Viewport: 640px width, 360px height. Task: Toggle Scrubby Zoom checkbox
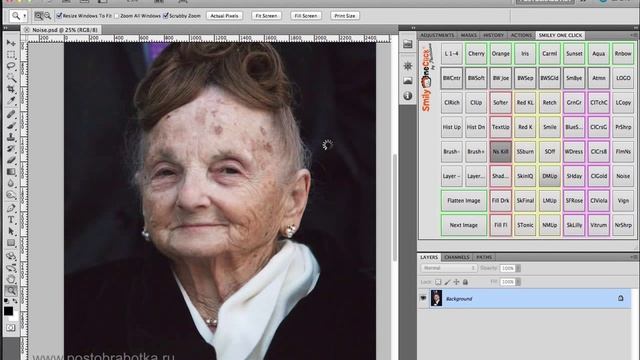point(165,16)
